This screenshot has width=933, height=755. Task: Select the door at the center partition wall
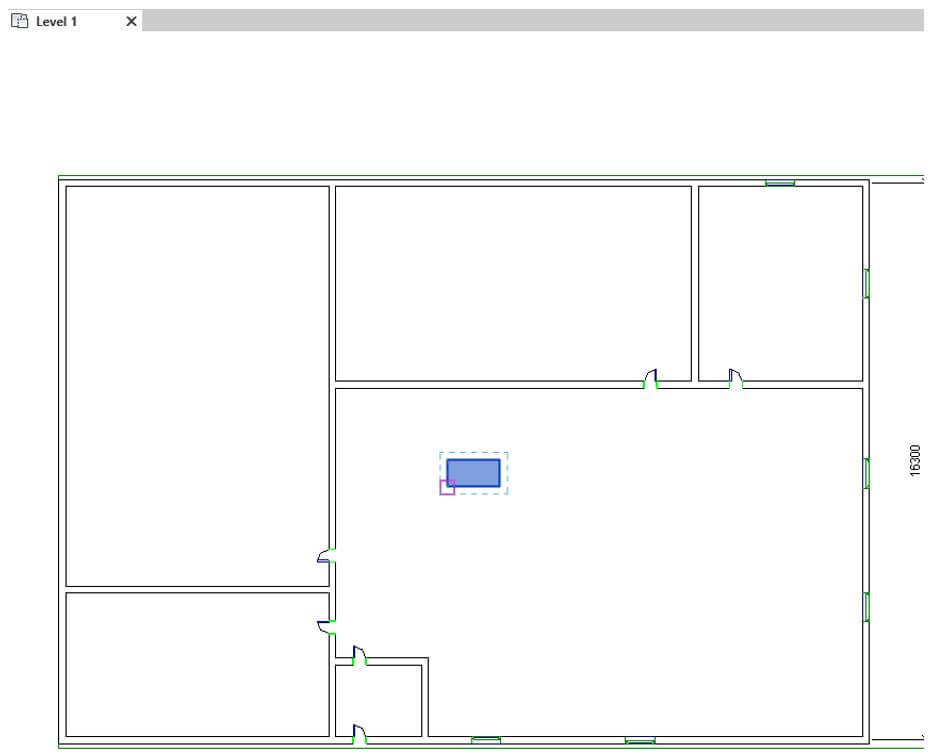pos(651,374)
